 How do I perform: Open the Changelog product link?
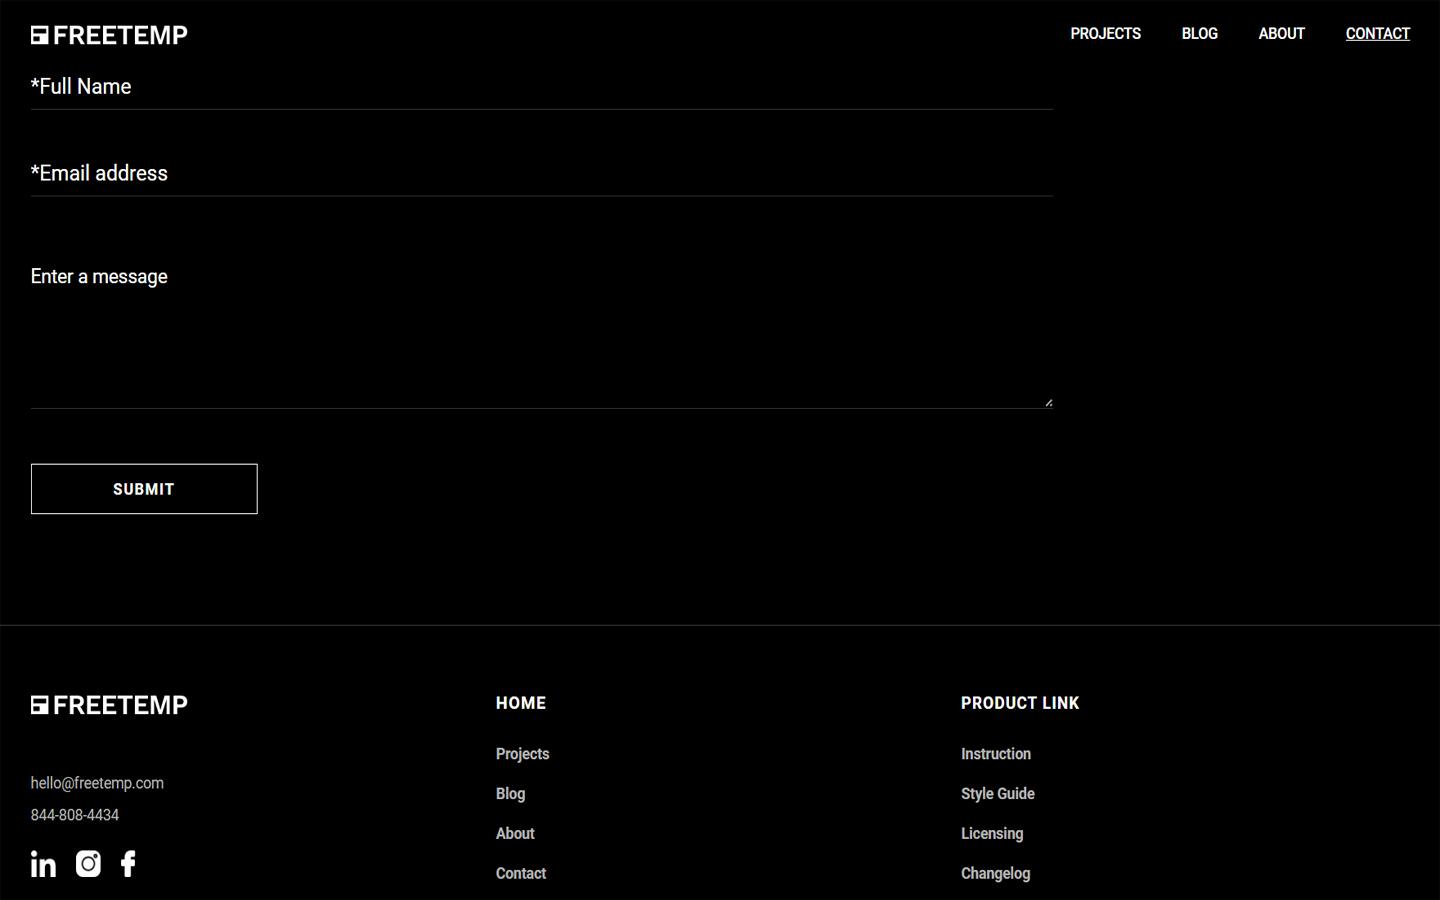coord(995,873)
